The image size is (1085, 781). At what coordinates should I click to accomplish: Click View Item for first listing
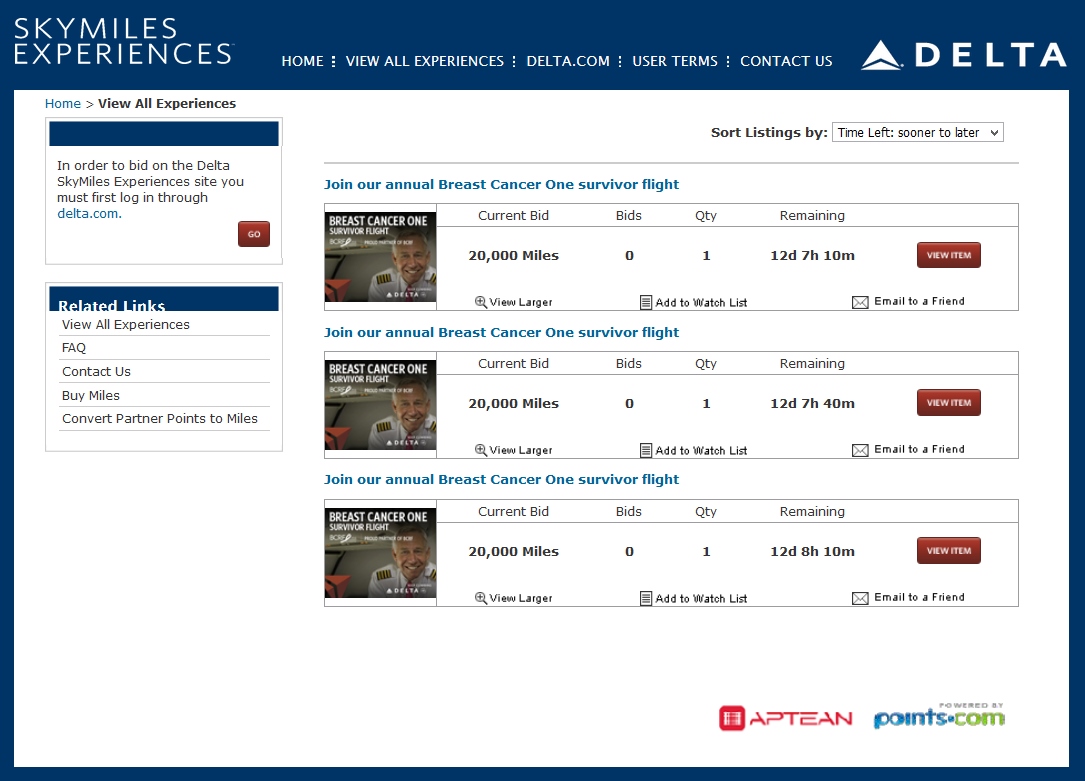pyautogui.click(x=949, y=255)
